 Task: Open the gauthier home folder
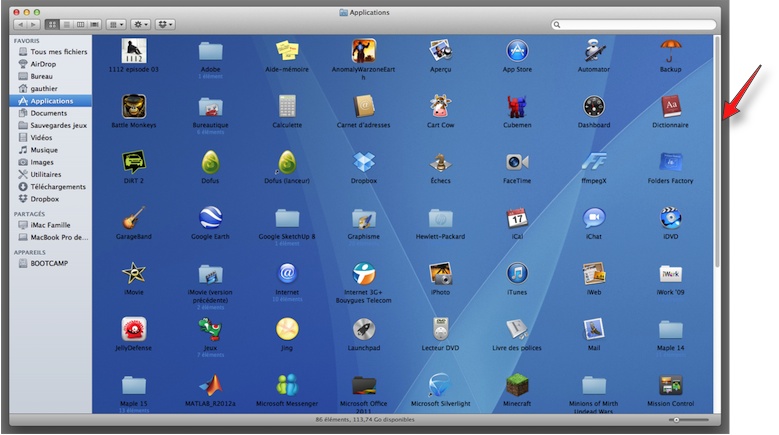(51, 88)
